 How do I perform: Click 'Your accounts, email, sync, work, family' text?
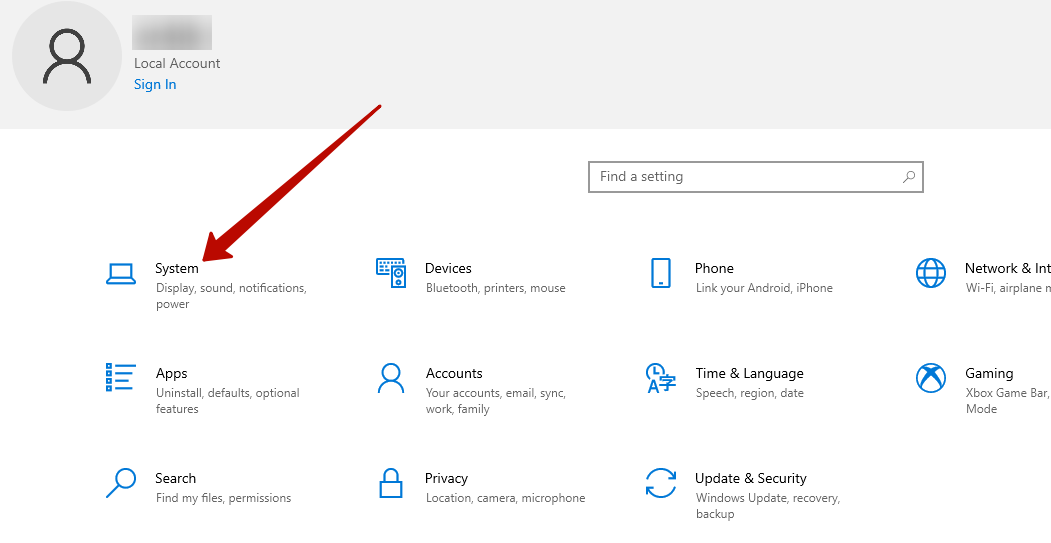496,401
